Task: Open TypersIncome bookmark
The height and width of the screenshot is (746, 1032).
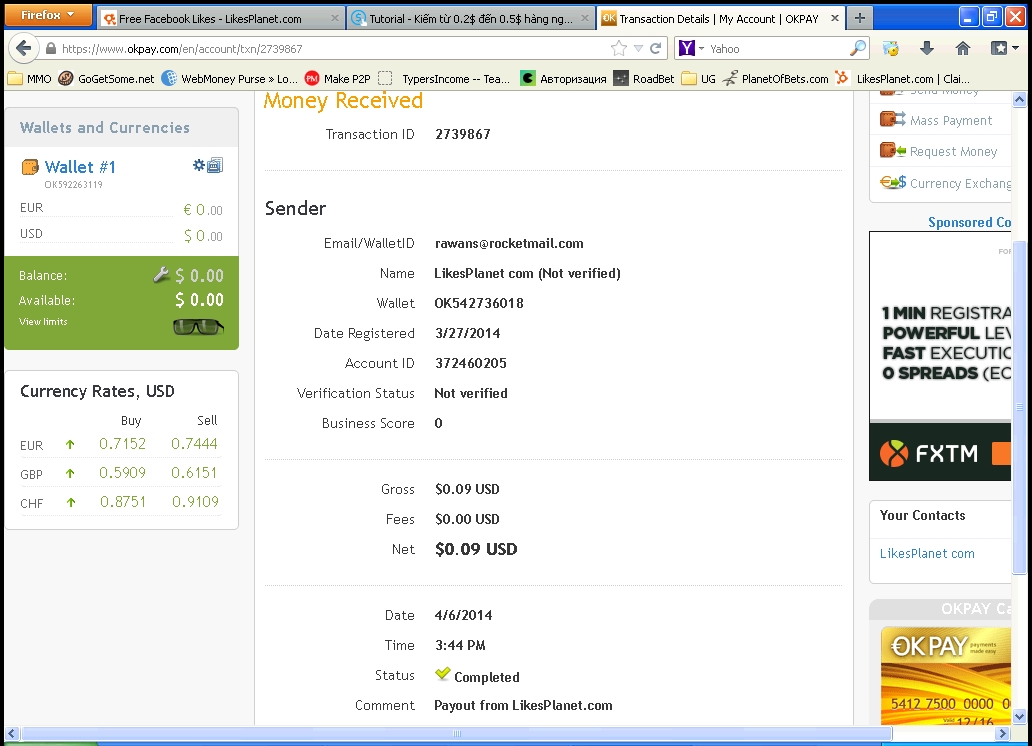Action: [x=445, y=78]
